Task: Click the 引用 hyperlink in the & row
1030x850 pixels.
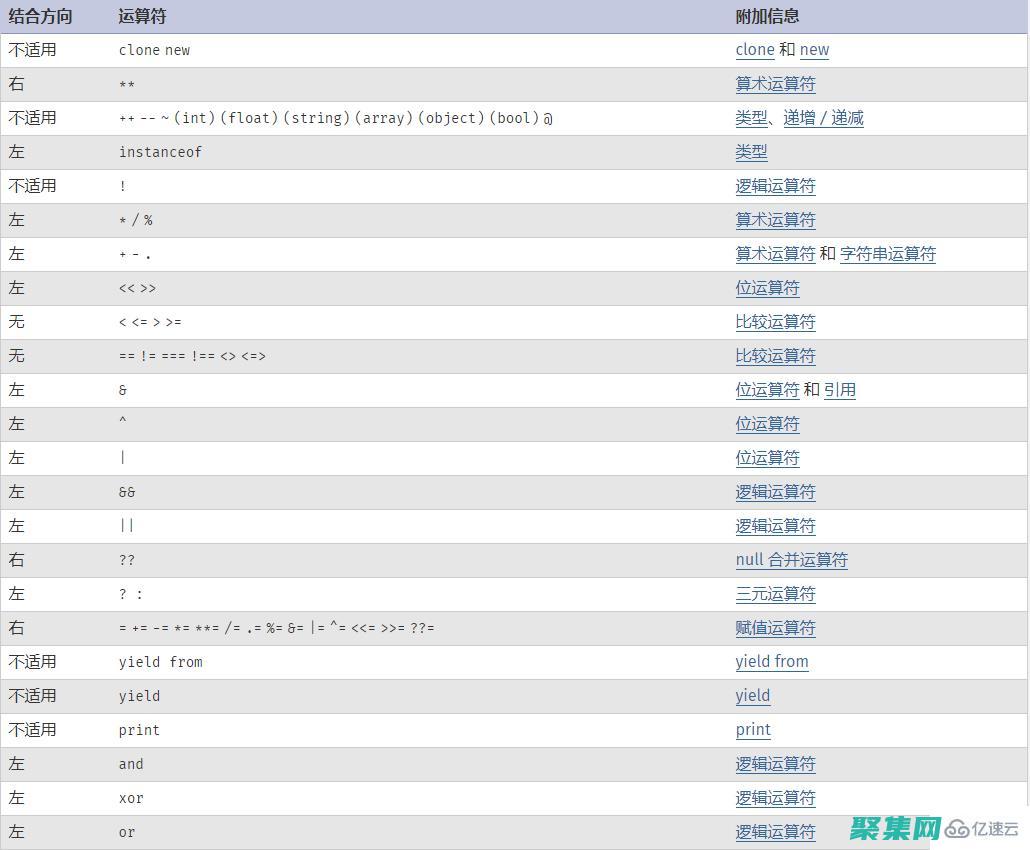Action: [x=840, y=390]
